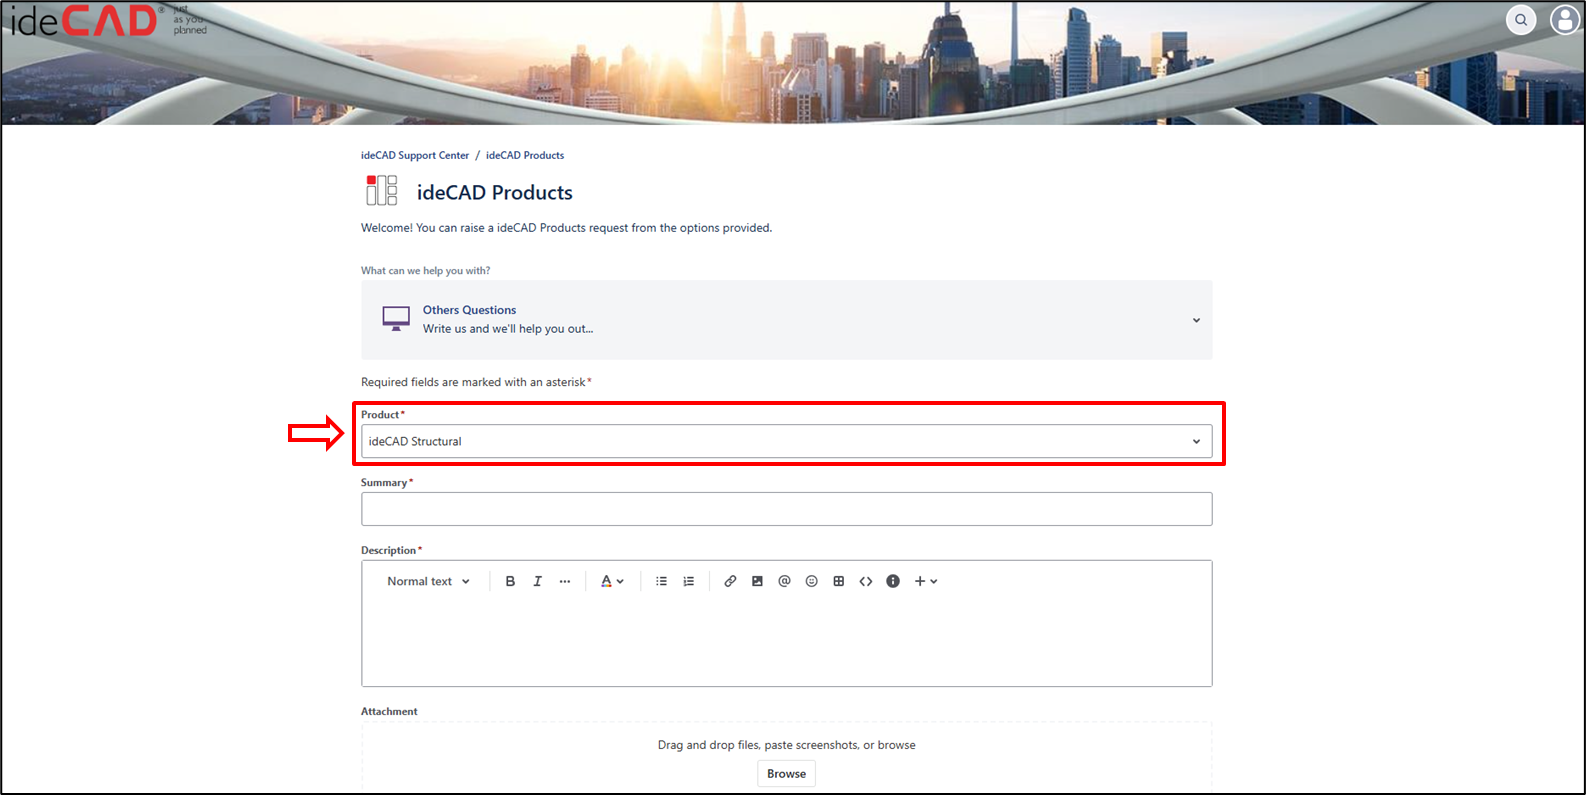Expand the Product dropdown

click(x=787, y=441)
